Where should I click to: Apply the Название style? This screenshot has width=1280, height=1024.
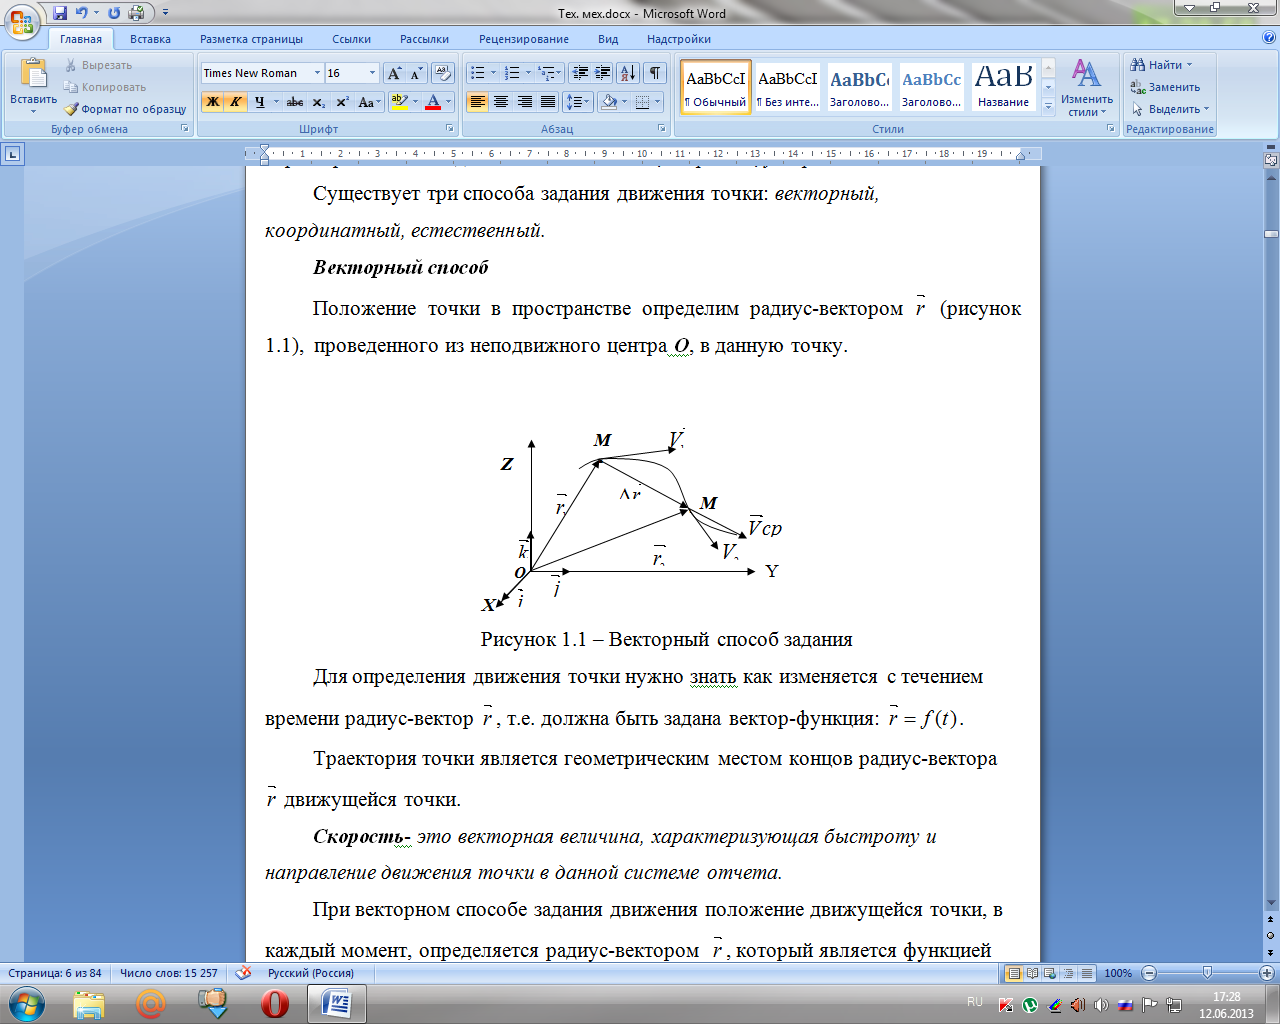(1003, 87)
